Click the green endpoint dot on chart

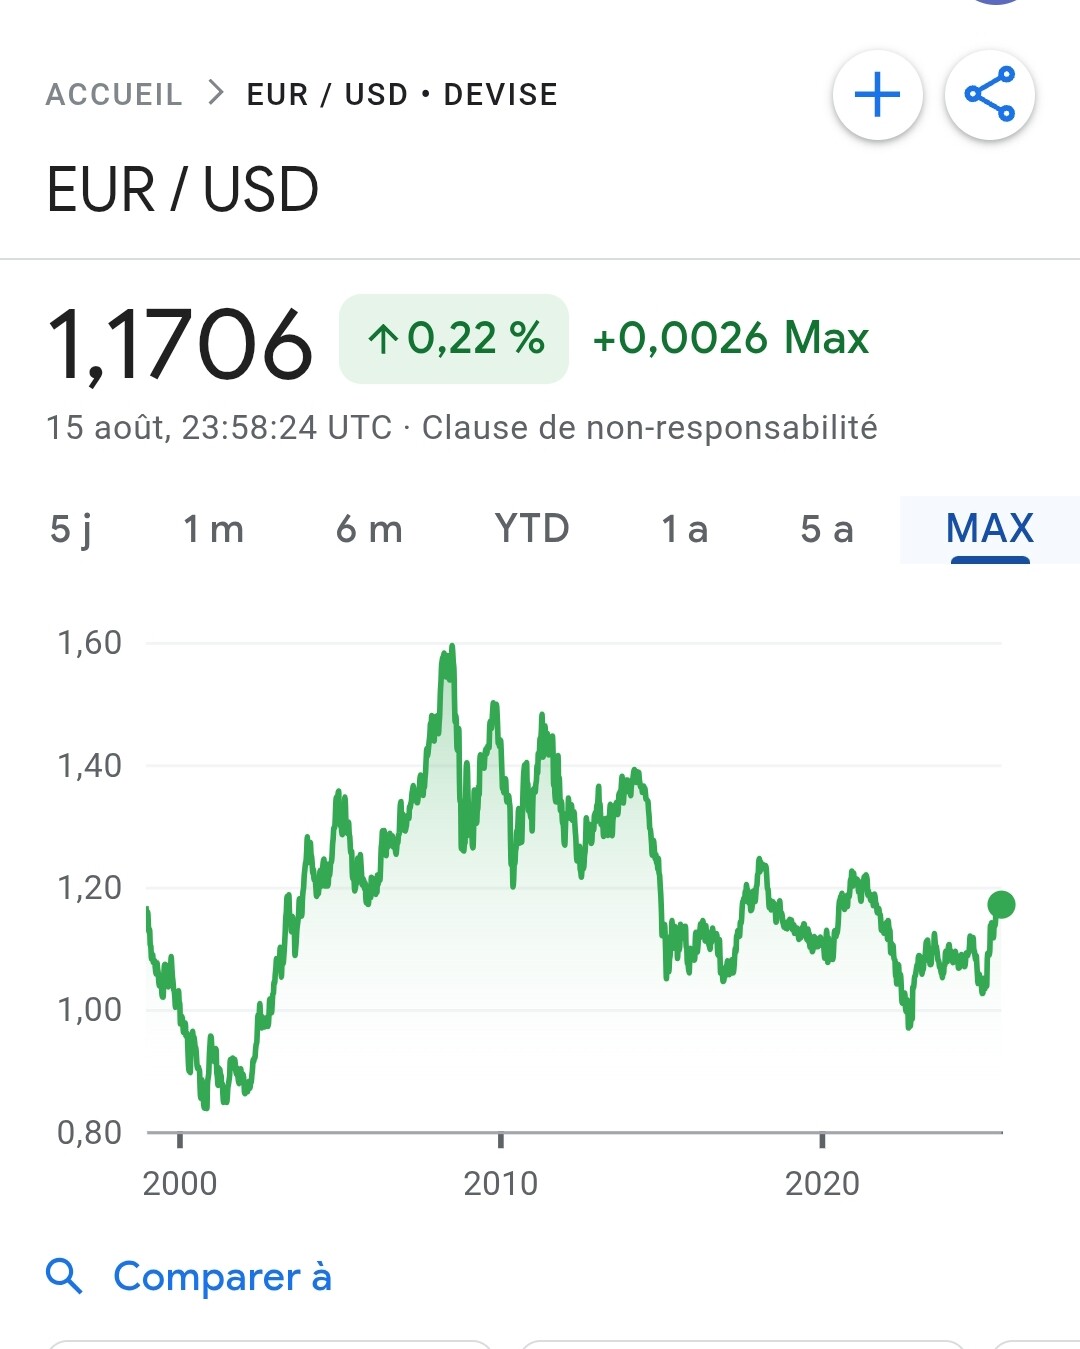tap(1001, 905)
